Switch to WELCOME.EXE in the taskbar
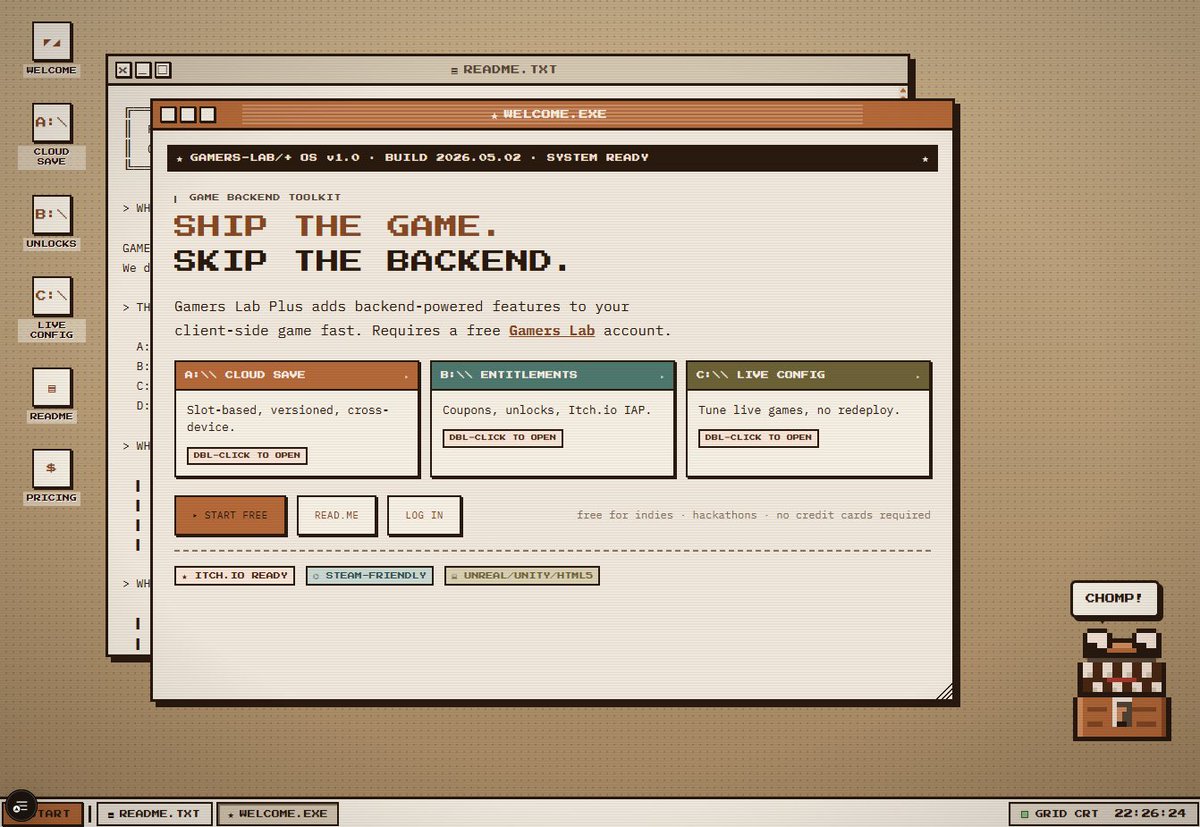This screenshot has width=1200, height=827. click(x=278, y=814)
